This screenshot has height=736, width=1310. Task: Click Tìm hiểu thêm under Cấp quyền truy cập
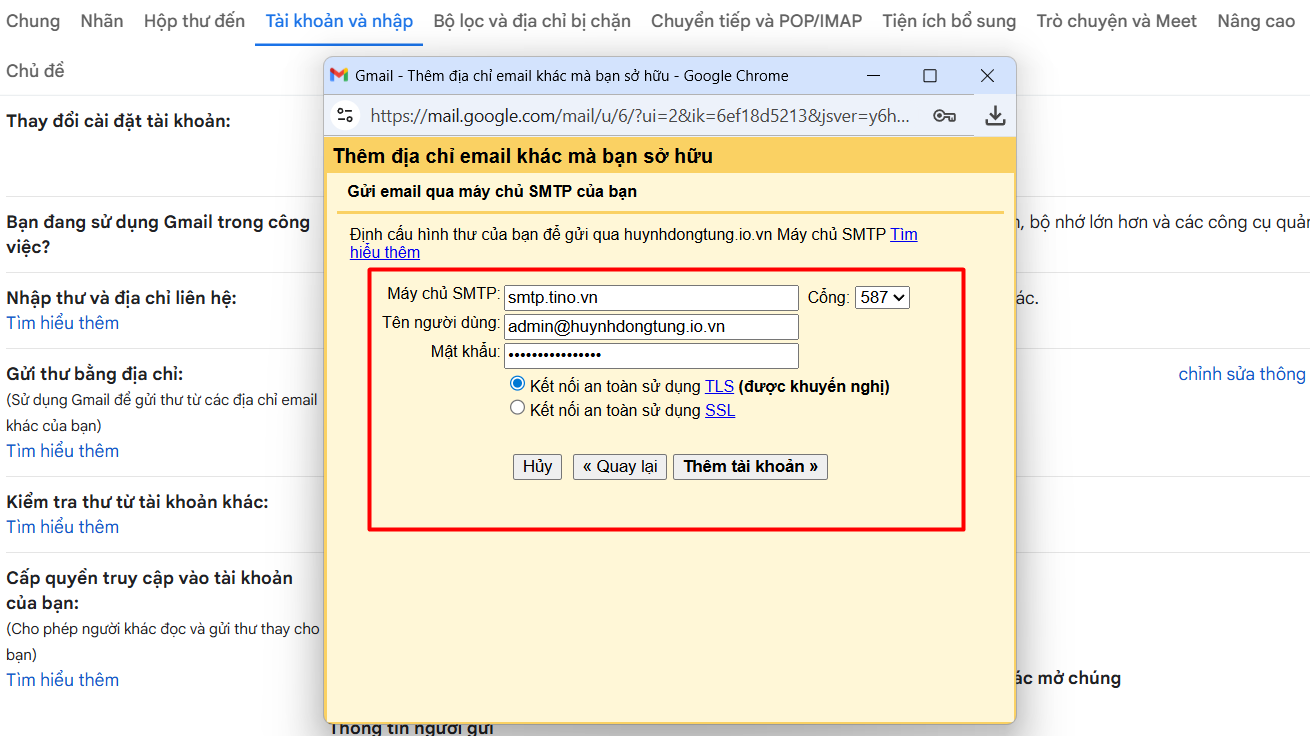(62, 680)
